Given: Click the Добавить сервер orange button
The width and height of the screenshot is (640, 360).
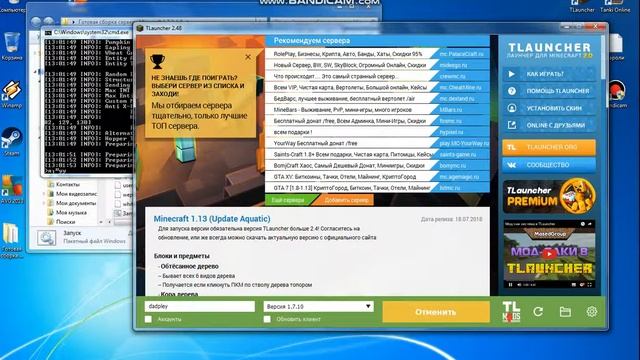Looking at the screenshot, I should [346, 200].
